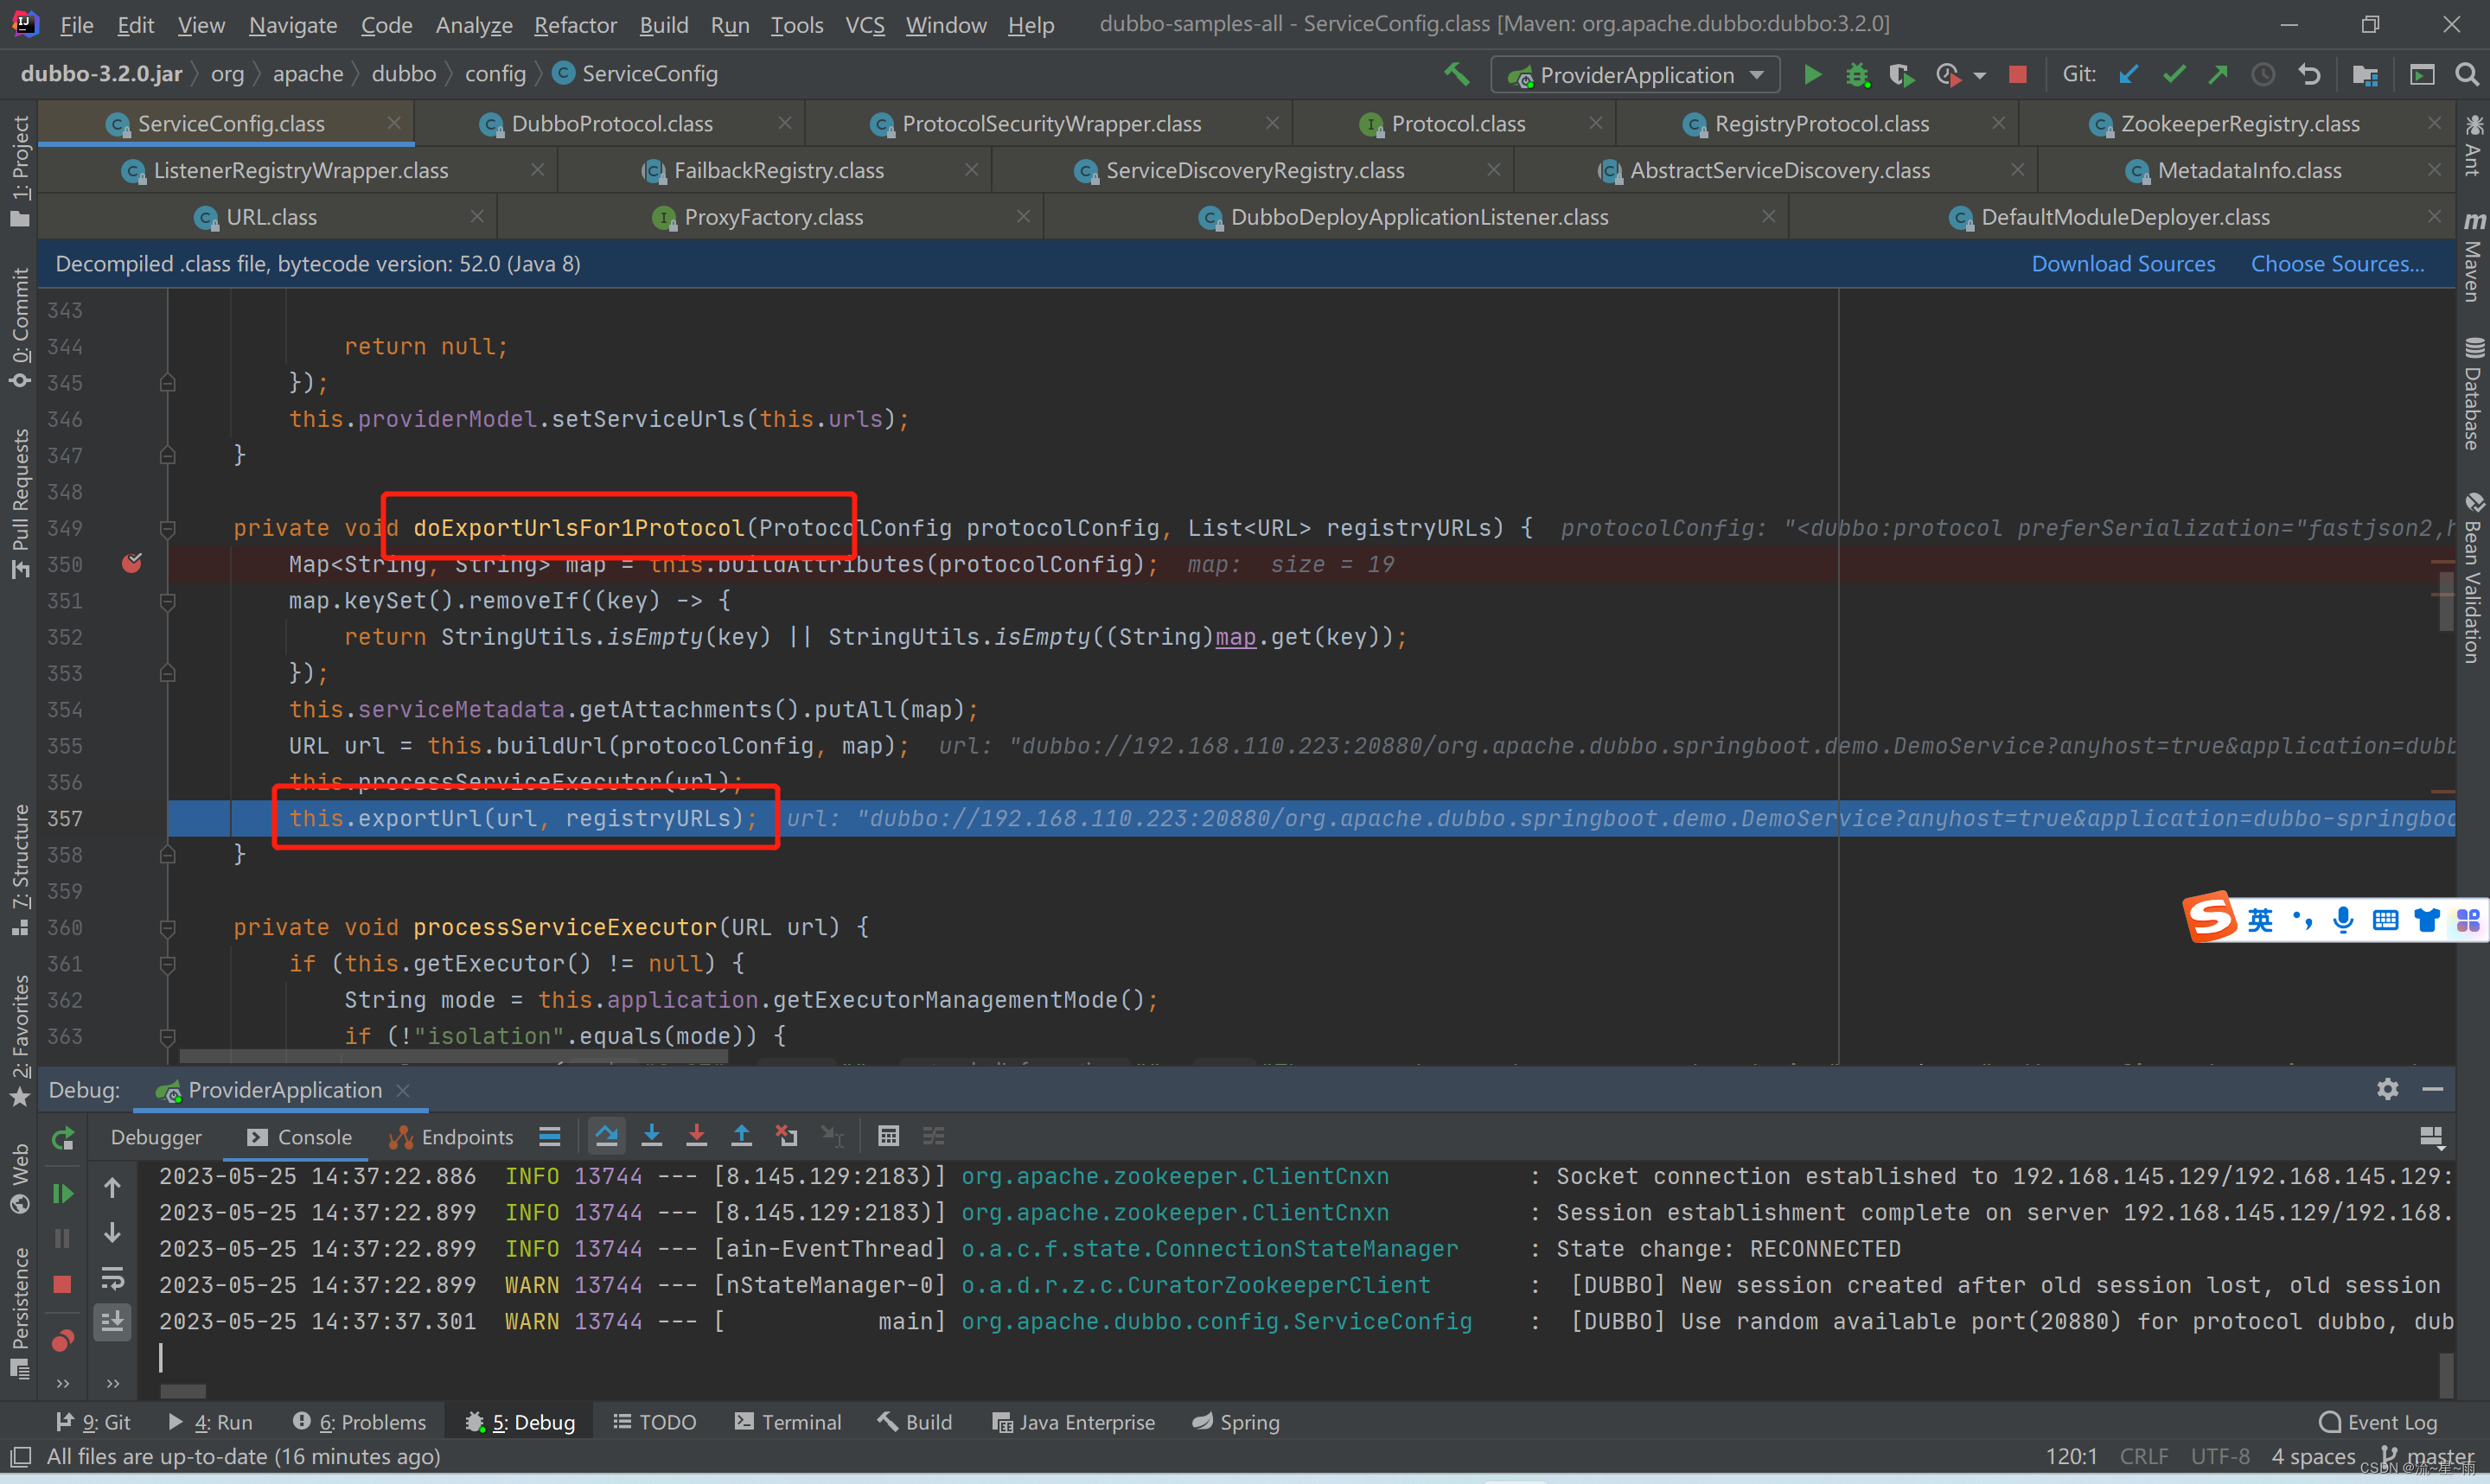
Task: Open the Event Log button
Action: click(2378, 1422)
